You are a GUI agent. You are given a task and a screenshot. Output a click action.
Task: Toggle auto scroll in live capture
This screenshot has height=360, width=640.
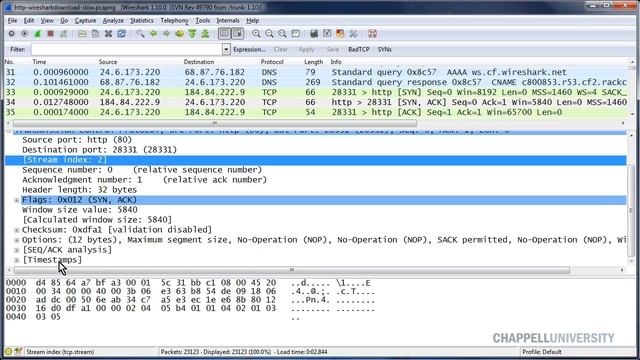pos(238,33)
